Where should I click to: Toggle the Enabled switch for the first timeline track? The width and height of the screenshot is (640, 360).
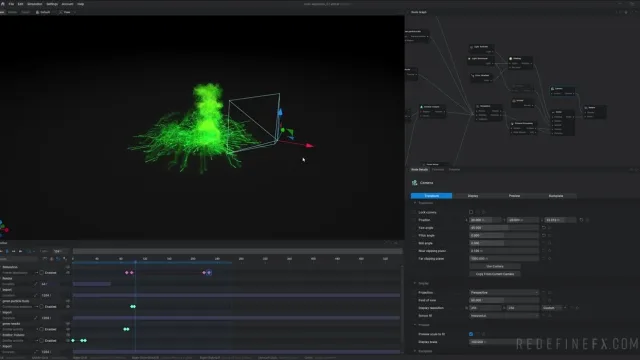click(x=42, y=273)
